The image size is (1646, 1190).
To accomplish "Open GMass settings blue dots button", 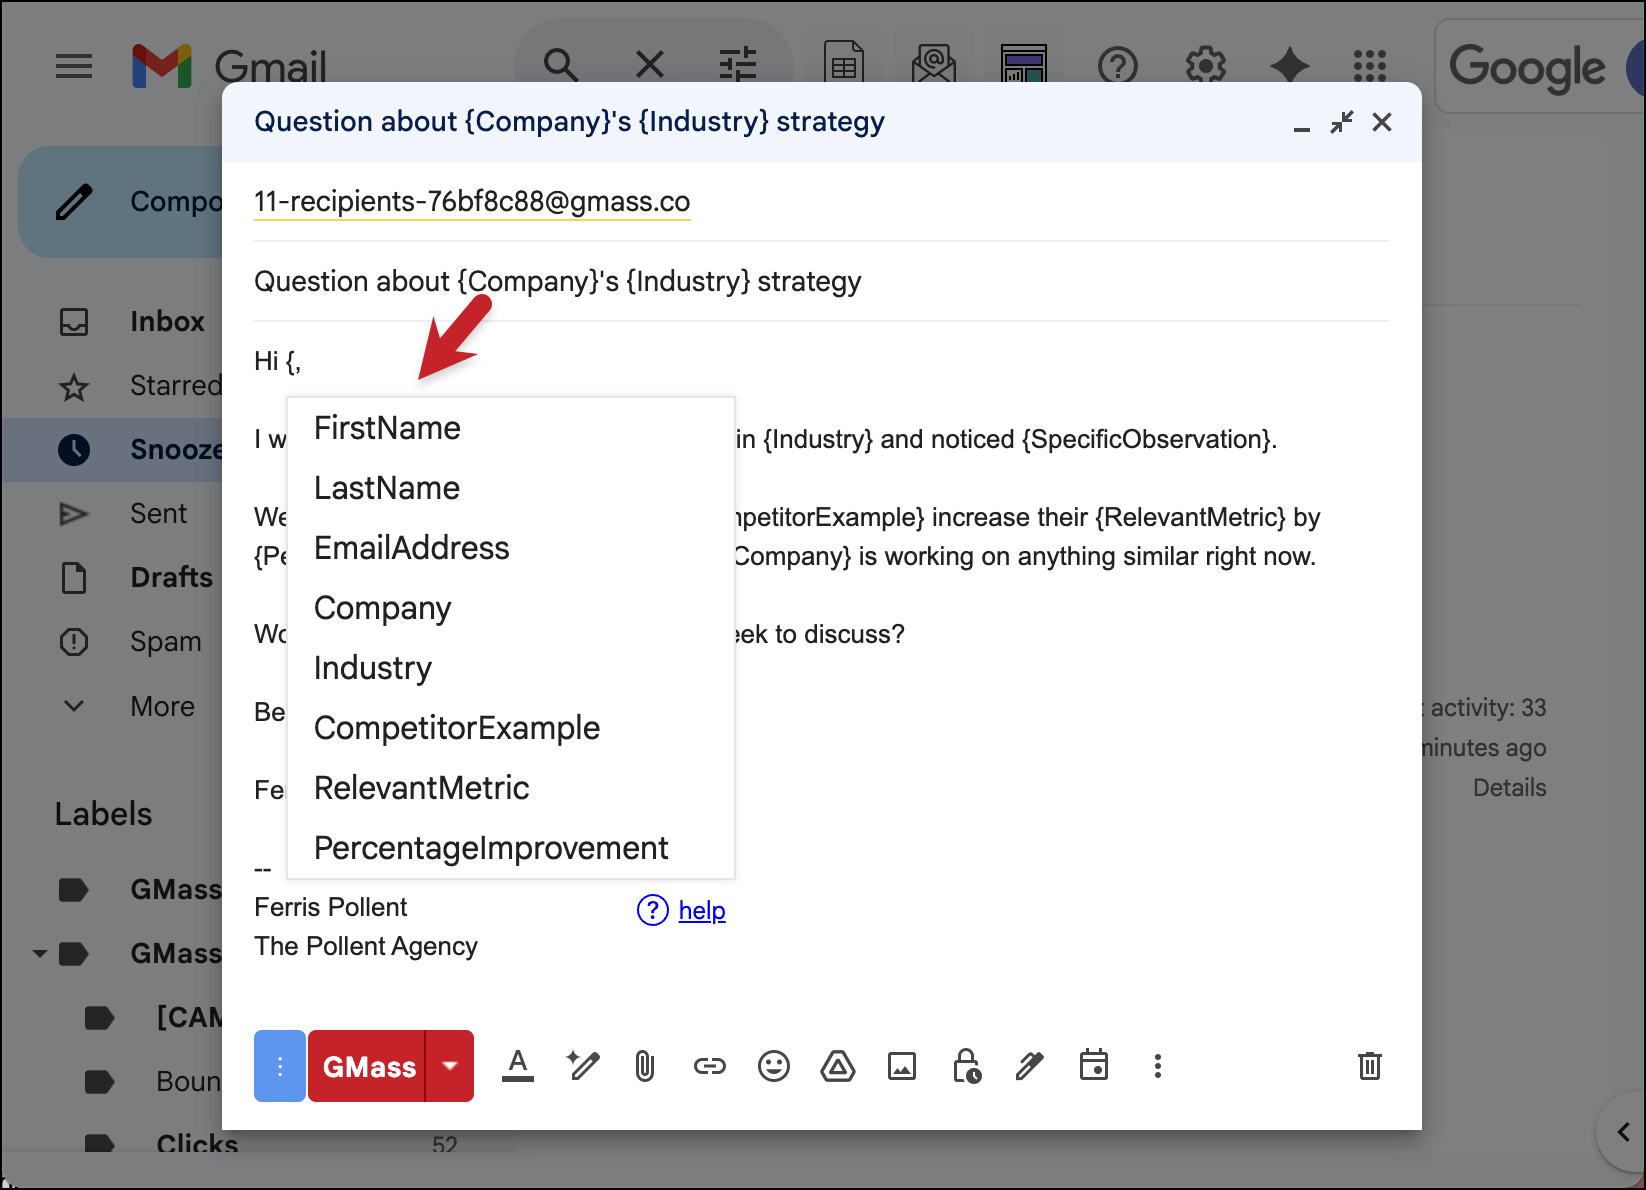I will coord(280,1066).
